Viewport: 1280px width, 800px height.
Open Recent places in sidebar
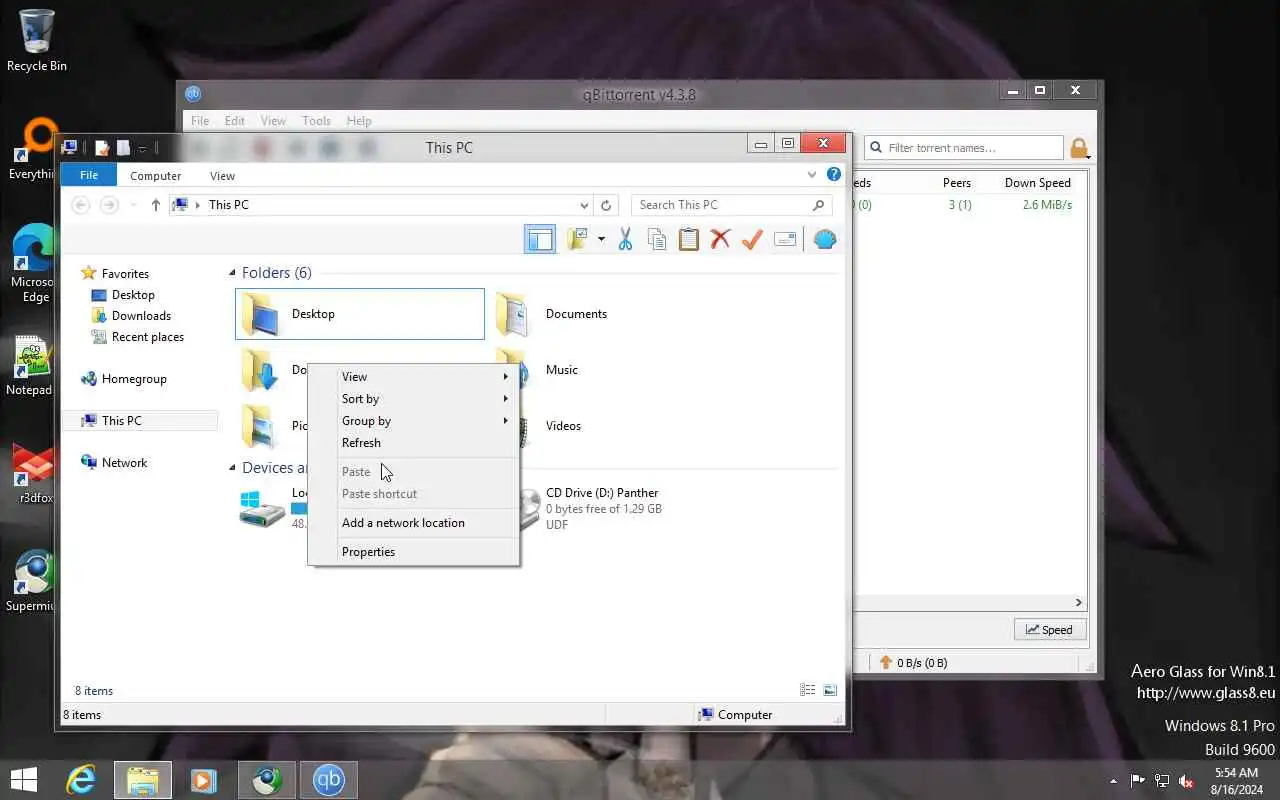(x=148, y=337)
